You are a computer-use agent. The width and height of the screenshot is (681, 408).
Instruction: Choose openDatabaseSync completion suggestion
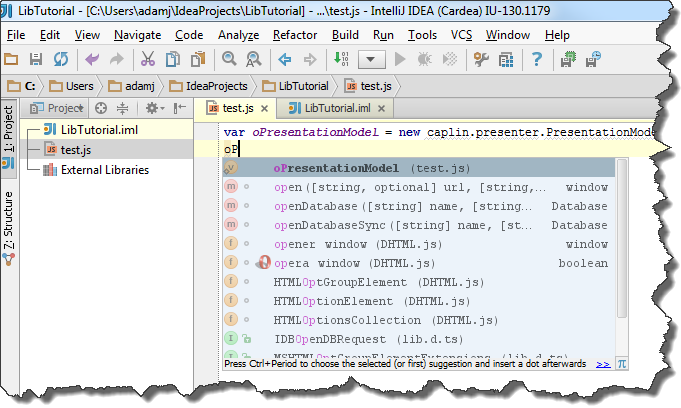[419, 225]
